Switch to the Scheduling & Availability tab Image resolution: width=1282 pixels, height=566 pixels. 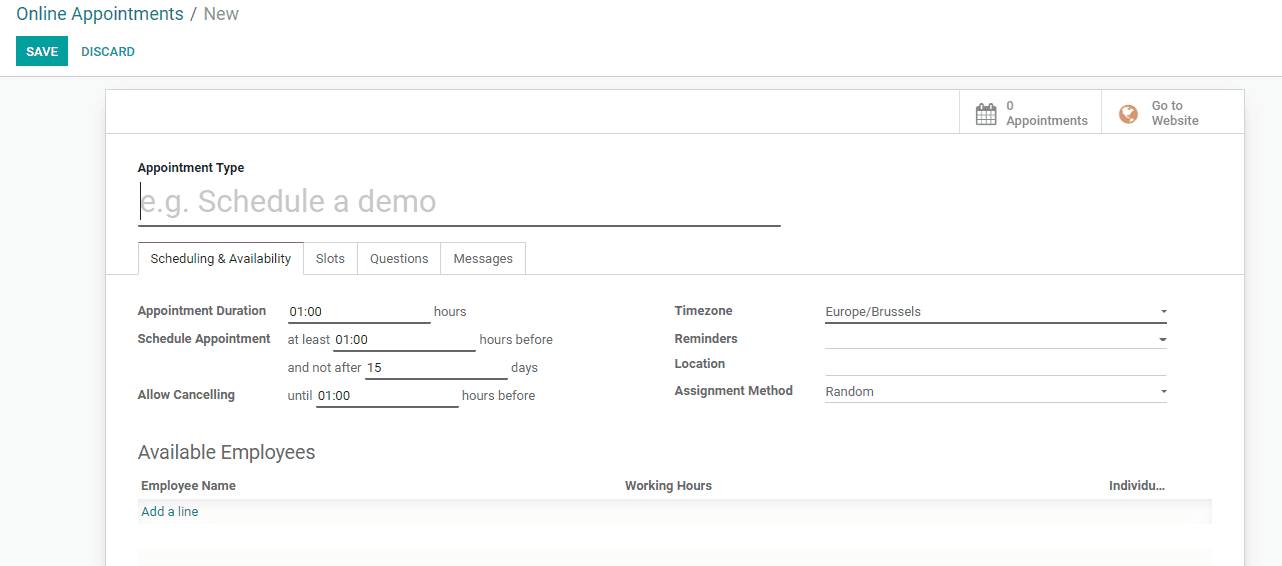(221, 258)
